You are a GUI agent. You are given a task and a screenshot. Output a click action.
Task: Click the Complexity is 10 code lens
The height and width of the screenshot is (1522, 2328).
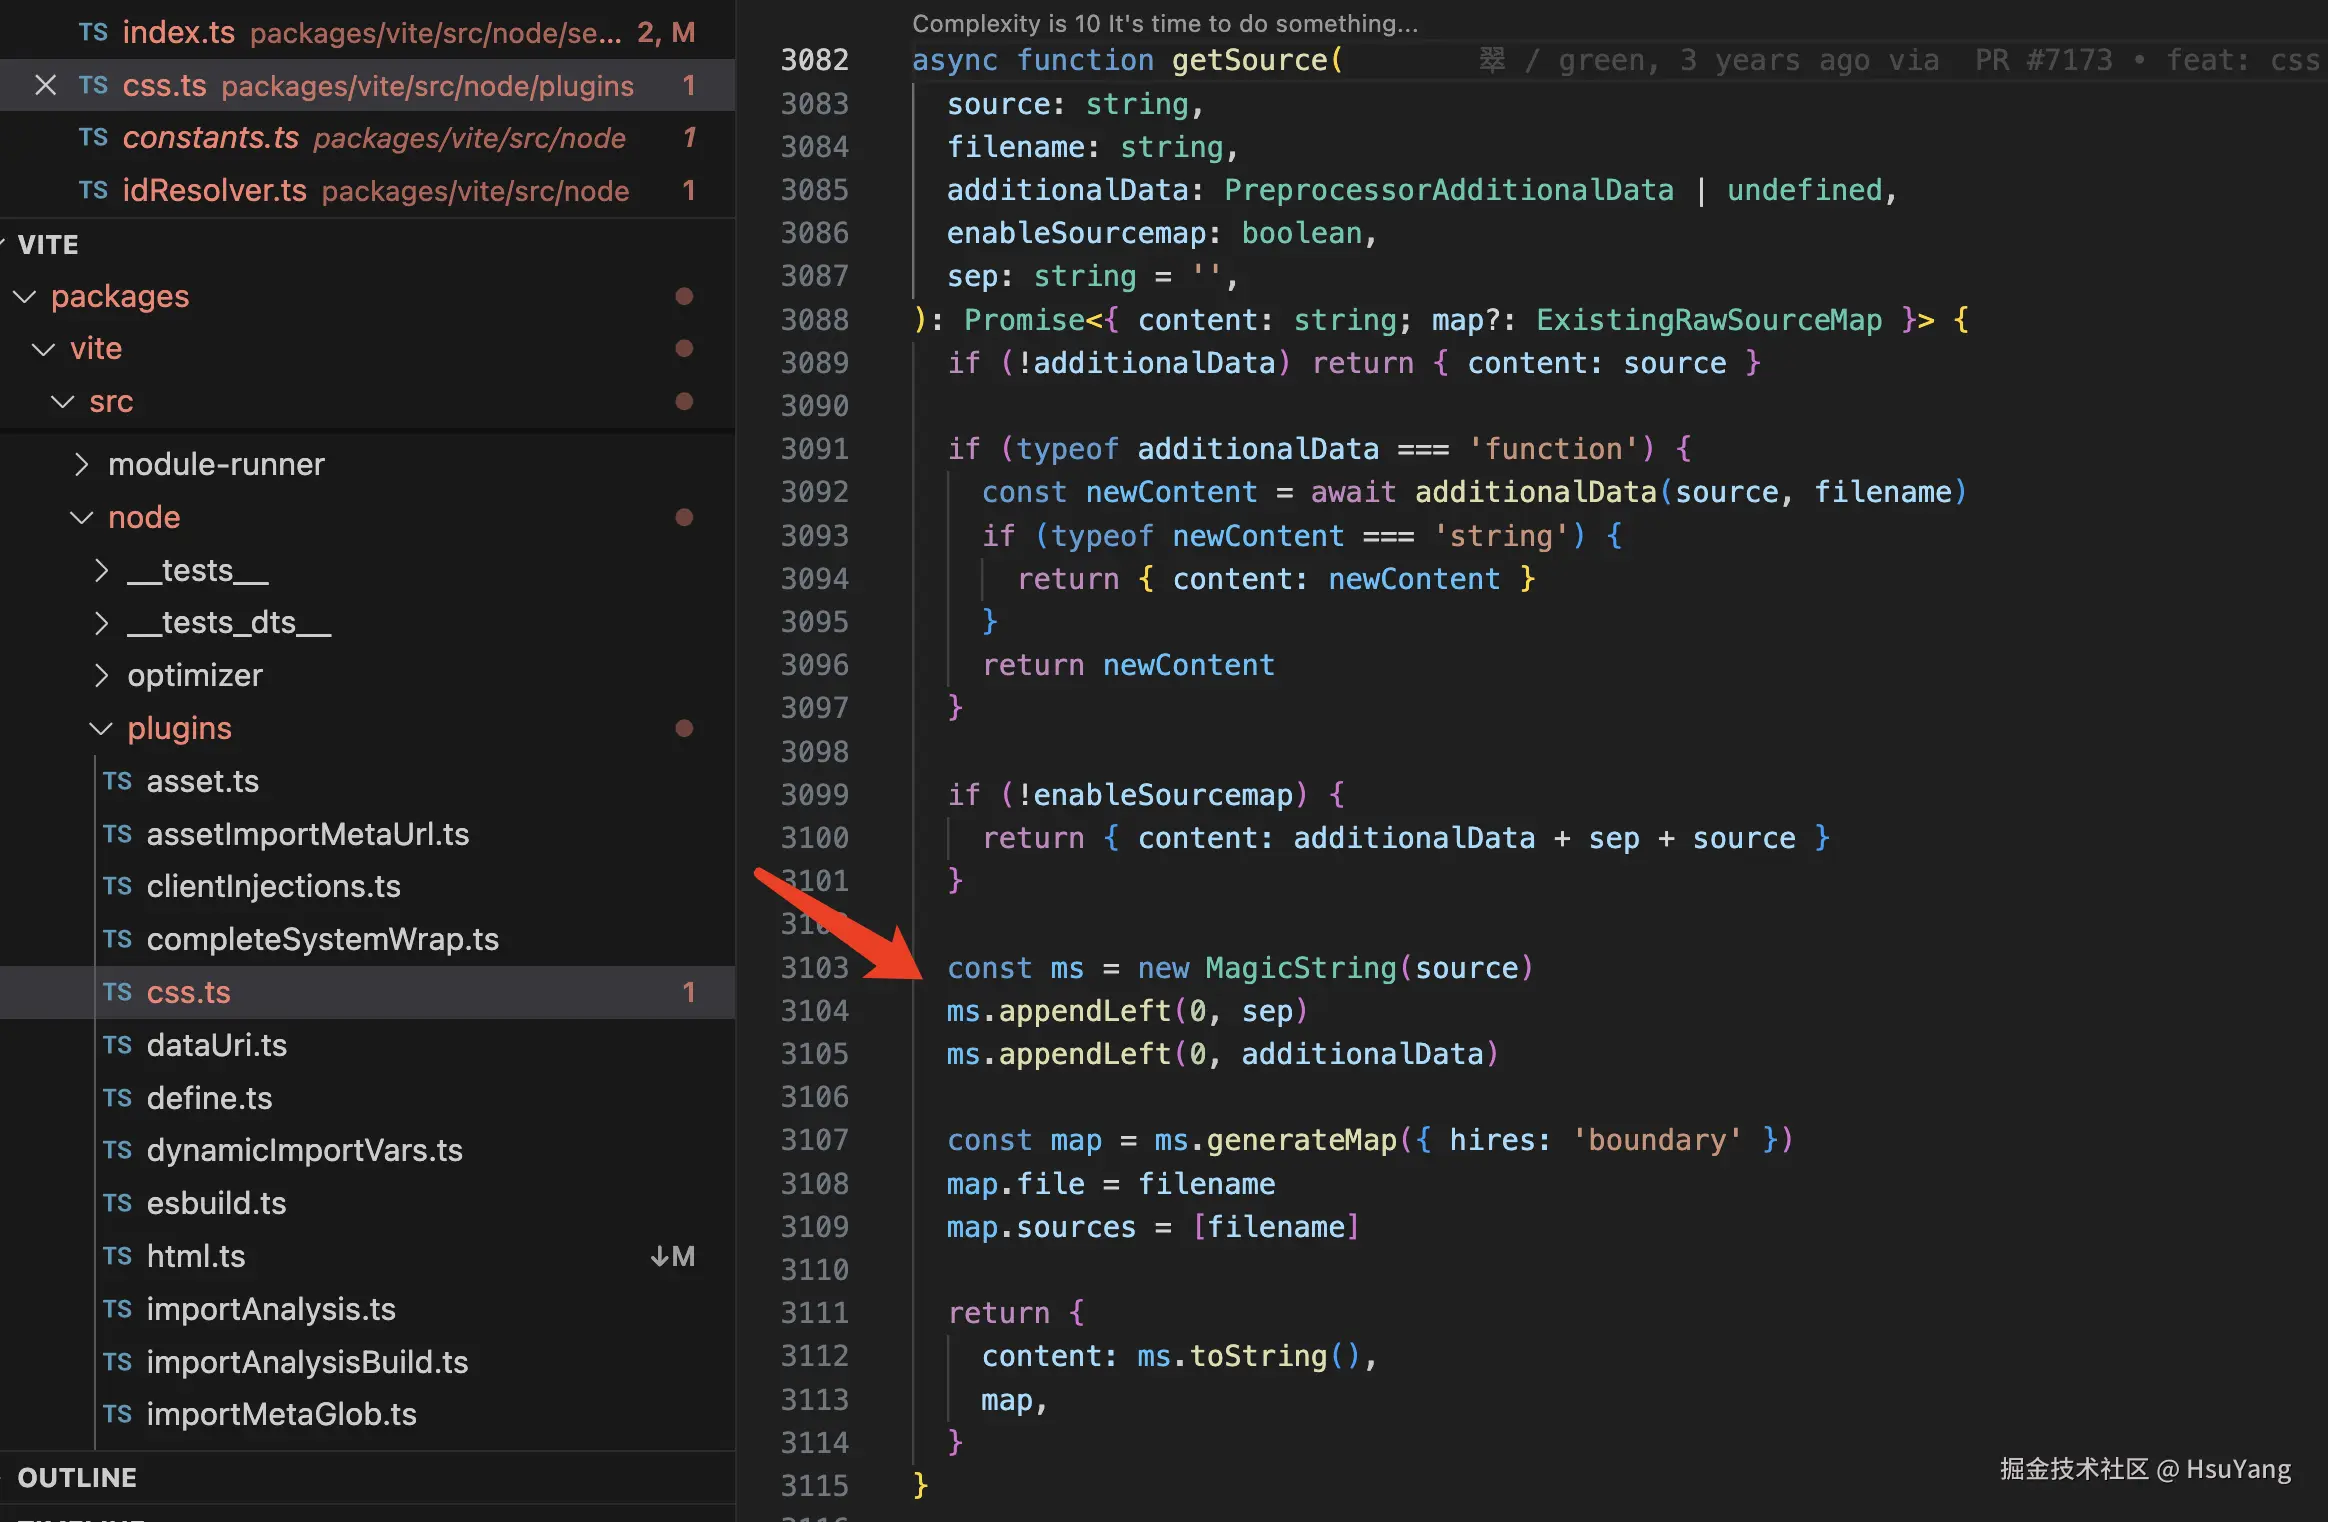click(x=1164, y=23)
